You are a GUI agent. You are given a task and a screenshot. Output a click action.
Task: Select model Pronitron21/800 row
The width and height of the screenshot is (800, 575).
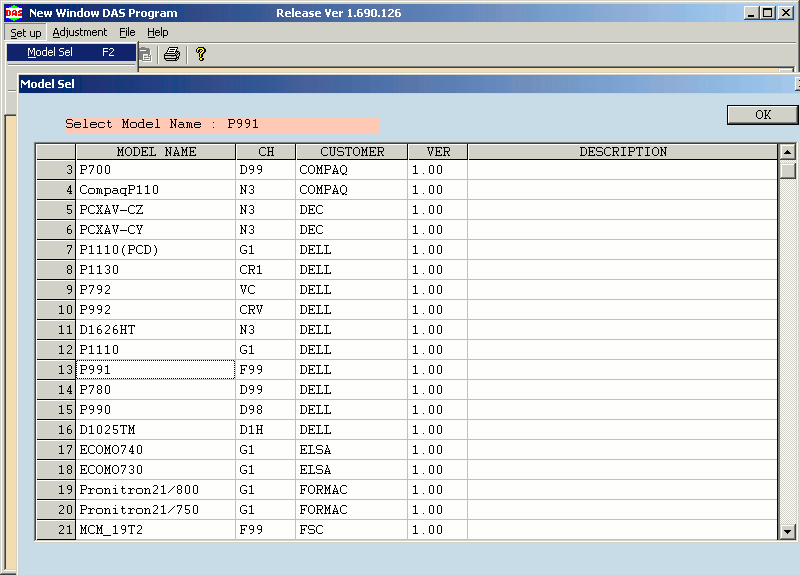[156, 490]
